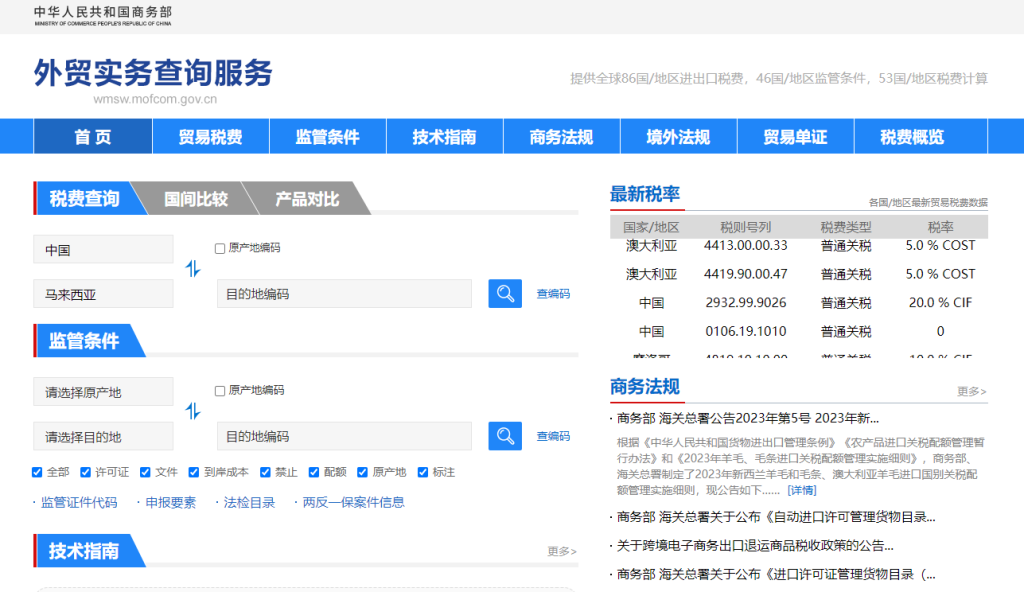Open the 申报要素 link
The image size is (1024, 592).
coord(170,502)
